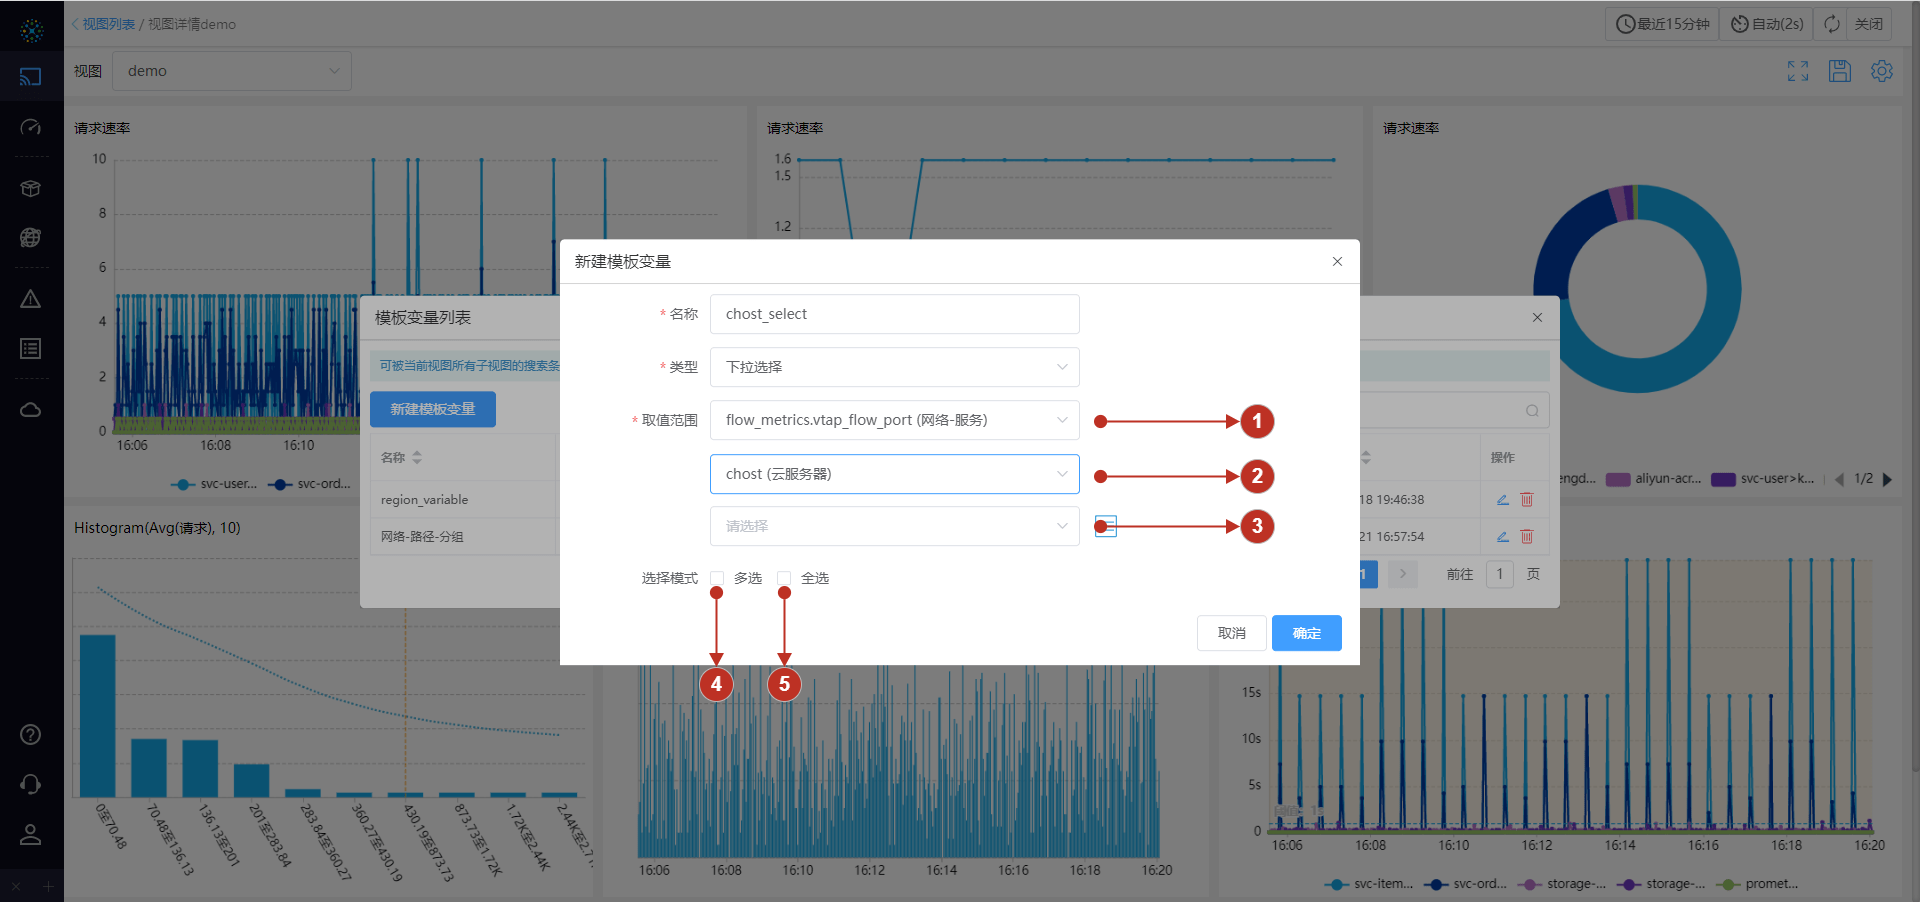1920x902 pixels.
Task: Open the chost (云服务器) dropdown
Action: point(894,474)
